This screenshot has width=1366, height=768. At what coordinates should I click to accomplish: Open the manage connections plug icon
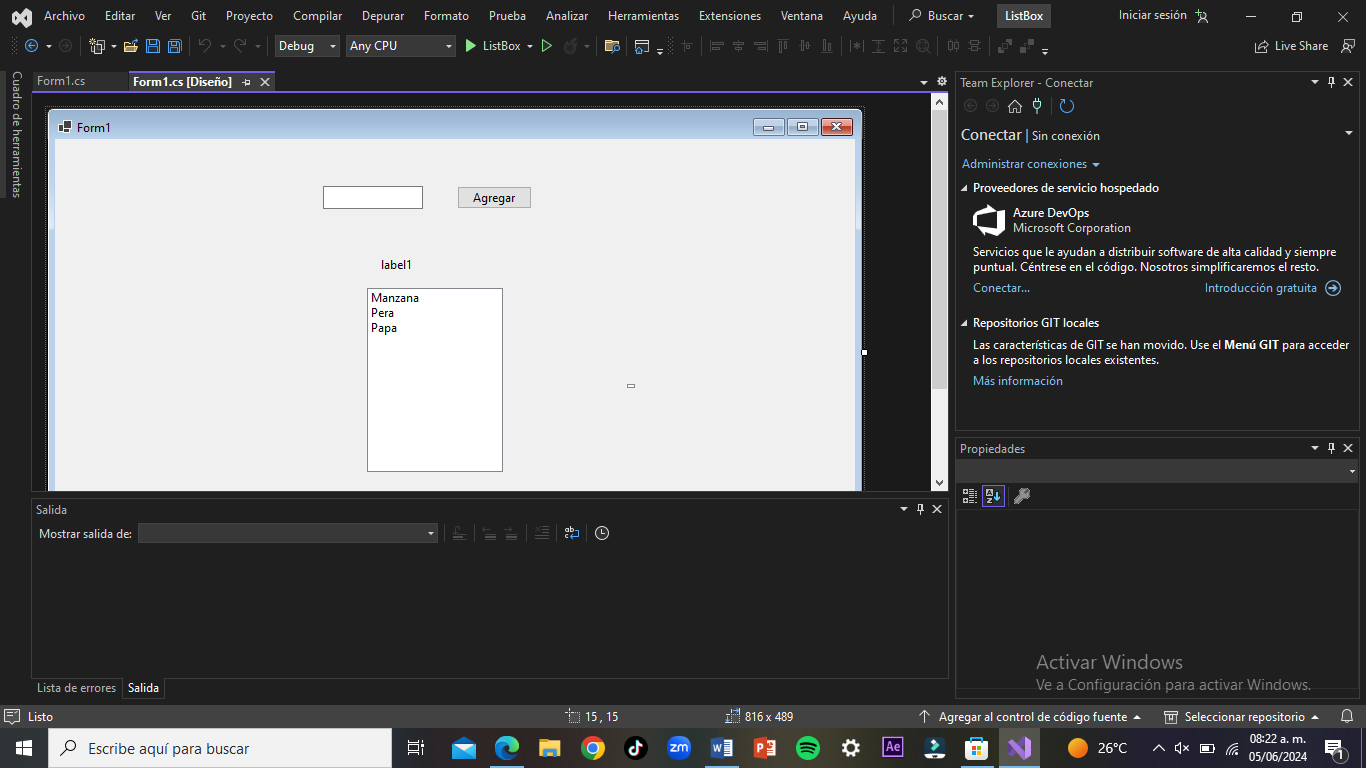(1037, 106)
